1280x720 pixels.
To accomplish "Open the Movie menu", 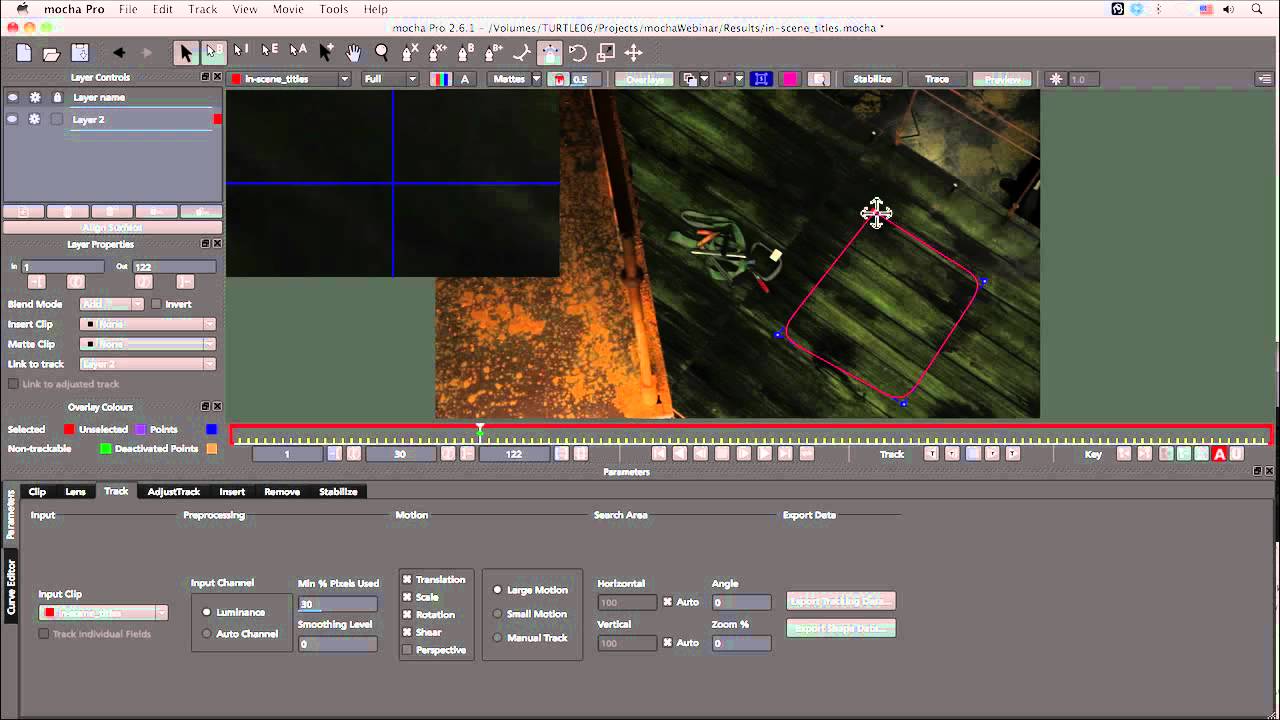I will click(287, 9).
